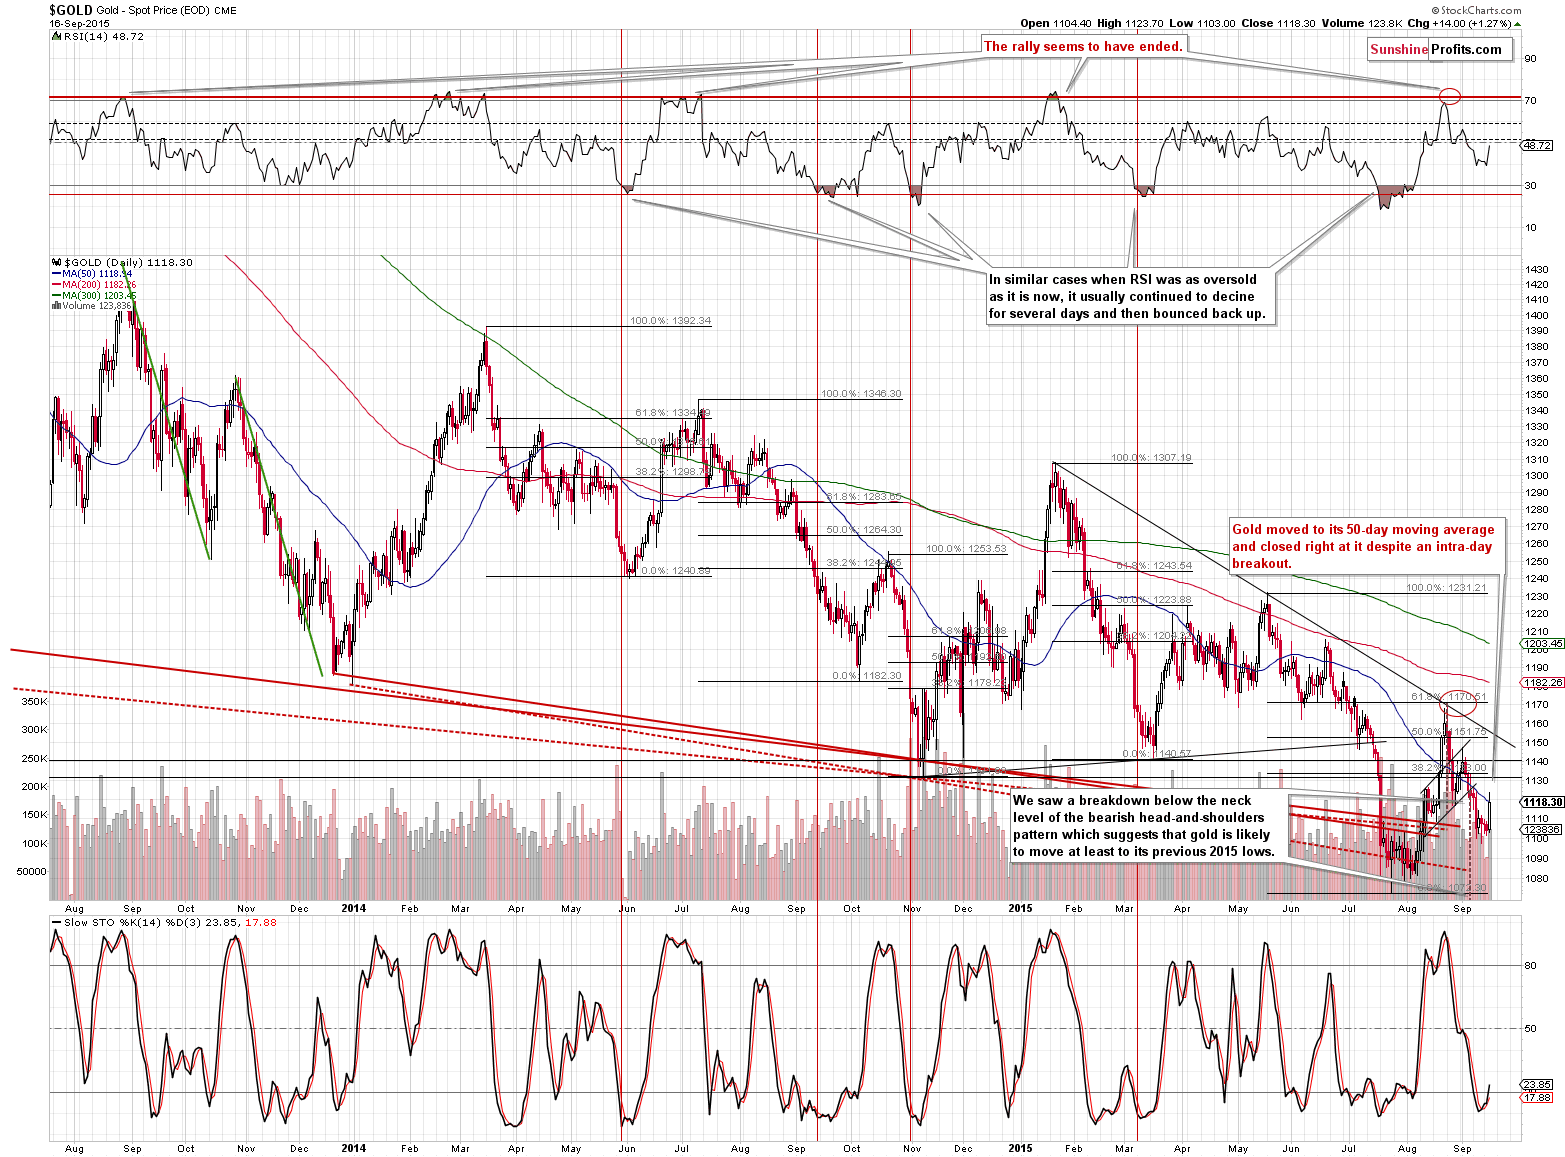The height and width of the screenshot is (1157, 1565).
Task: Click the current price tag 1118.30 on axis
Action: click(1541, 802)
